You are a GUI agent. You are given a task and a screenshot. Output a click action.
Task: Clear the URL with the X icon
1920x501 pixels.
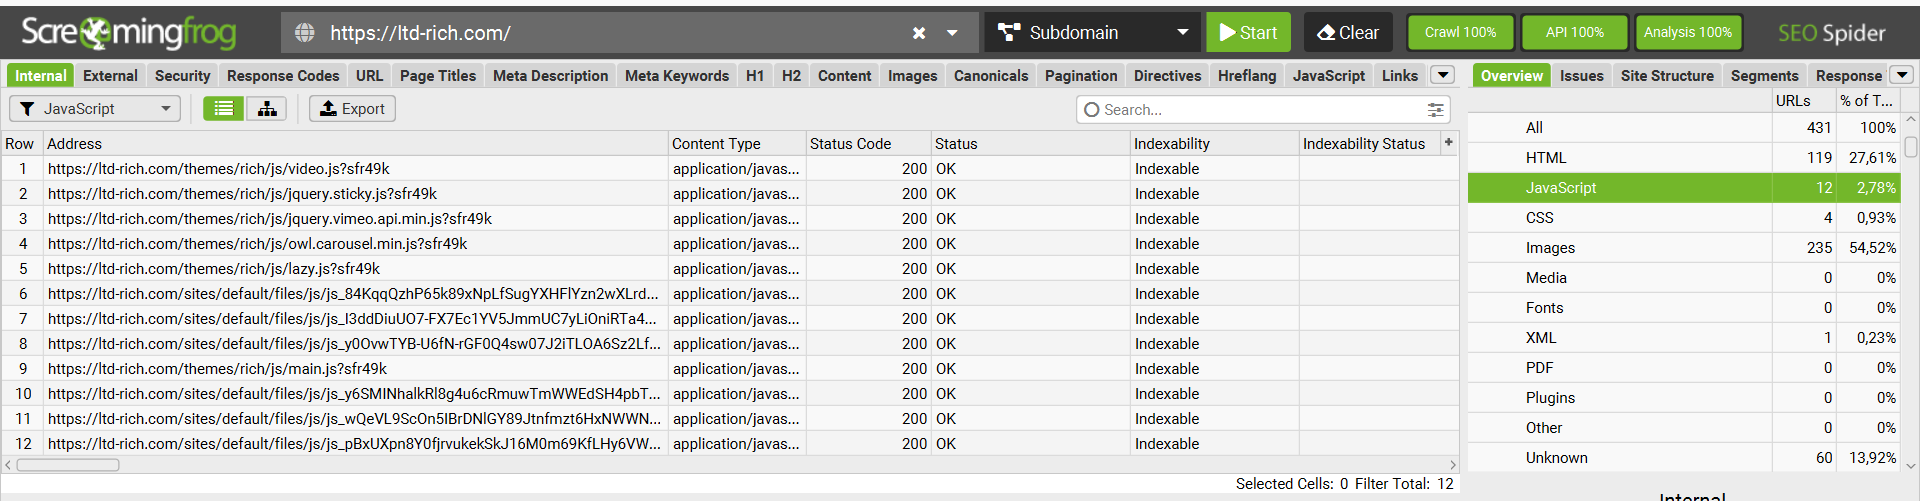coord(919,33)
